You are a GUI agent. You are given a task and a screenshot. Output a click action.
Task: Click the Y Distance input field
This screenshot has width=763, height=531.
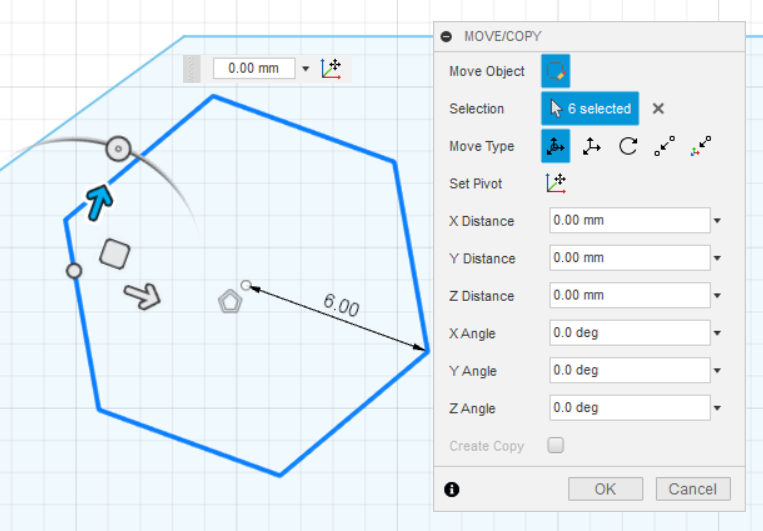pos(630,258)
